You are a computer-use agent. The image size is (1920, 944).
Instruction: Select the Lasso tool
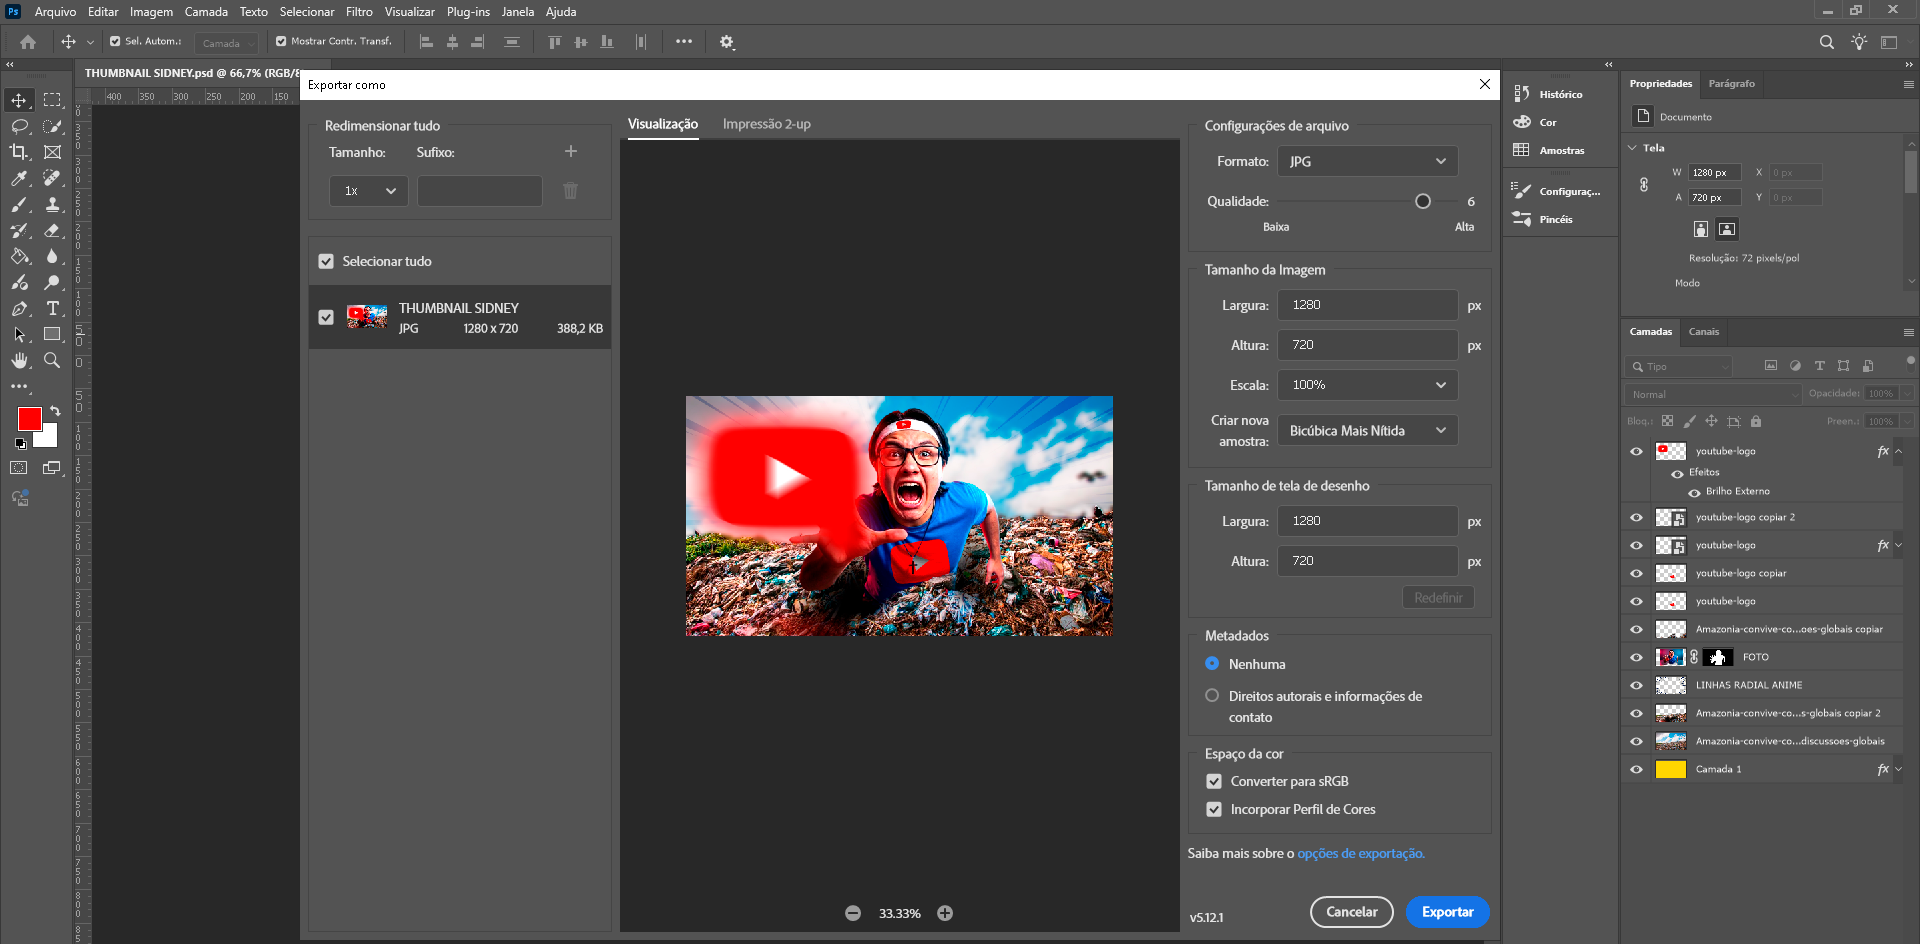coord(19,126)
